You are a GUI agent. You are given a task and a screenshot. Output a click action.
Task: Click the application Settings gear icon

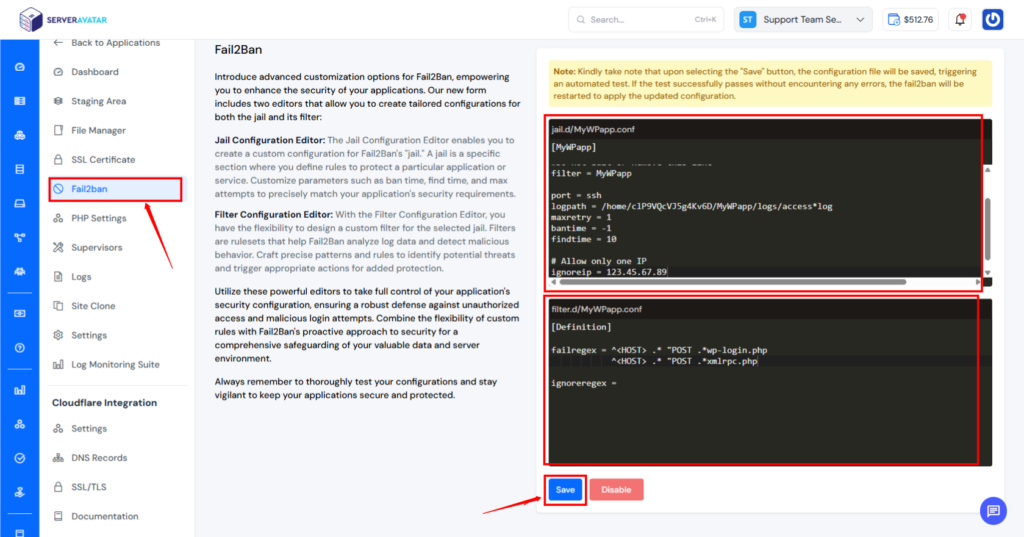point(58,335)
